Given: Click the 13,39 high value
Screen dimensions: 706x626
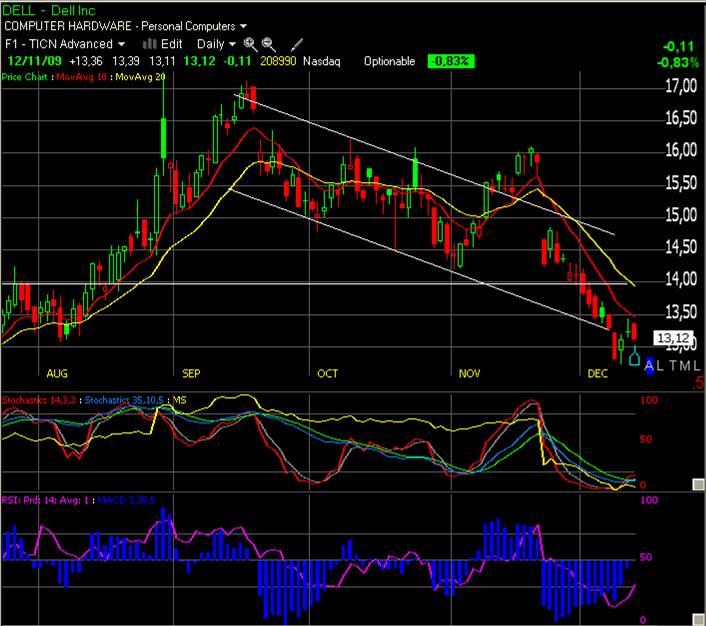Looking at the screenshot, I should (x=126, y=61).
